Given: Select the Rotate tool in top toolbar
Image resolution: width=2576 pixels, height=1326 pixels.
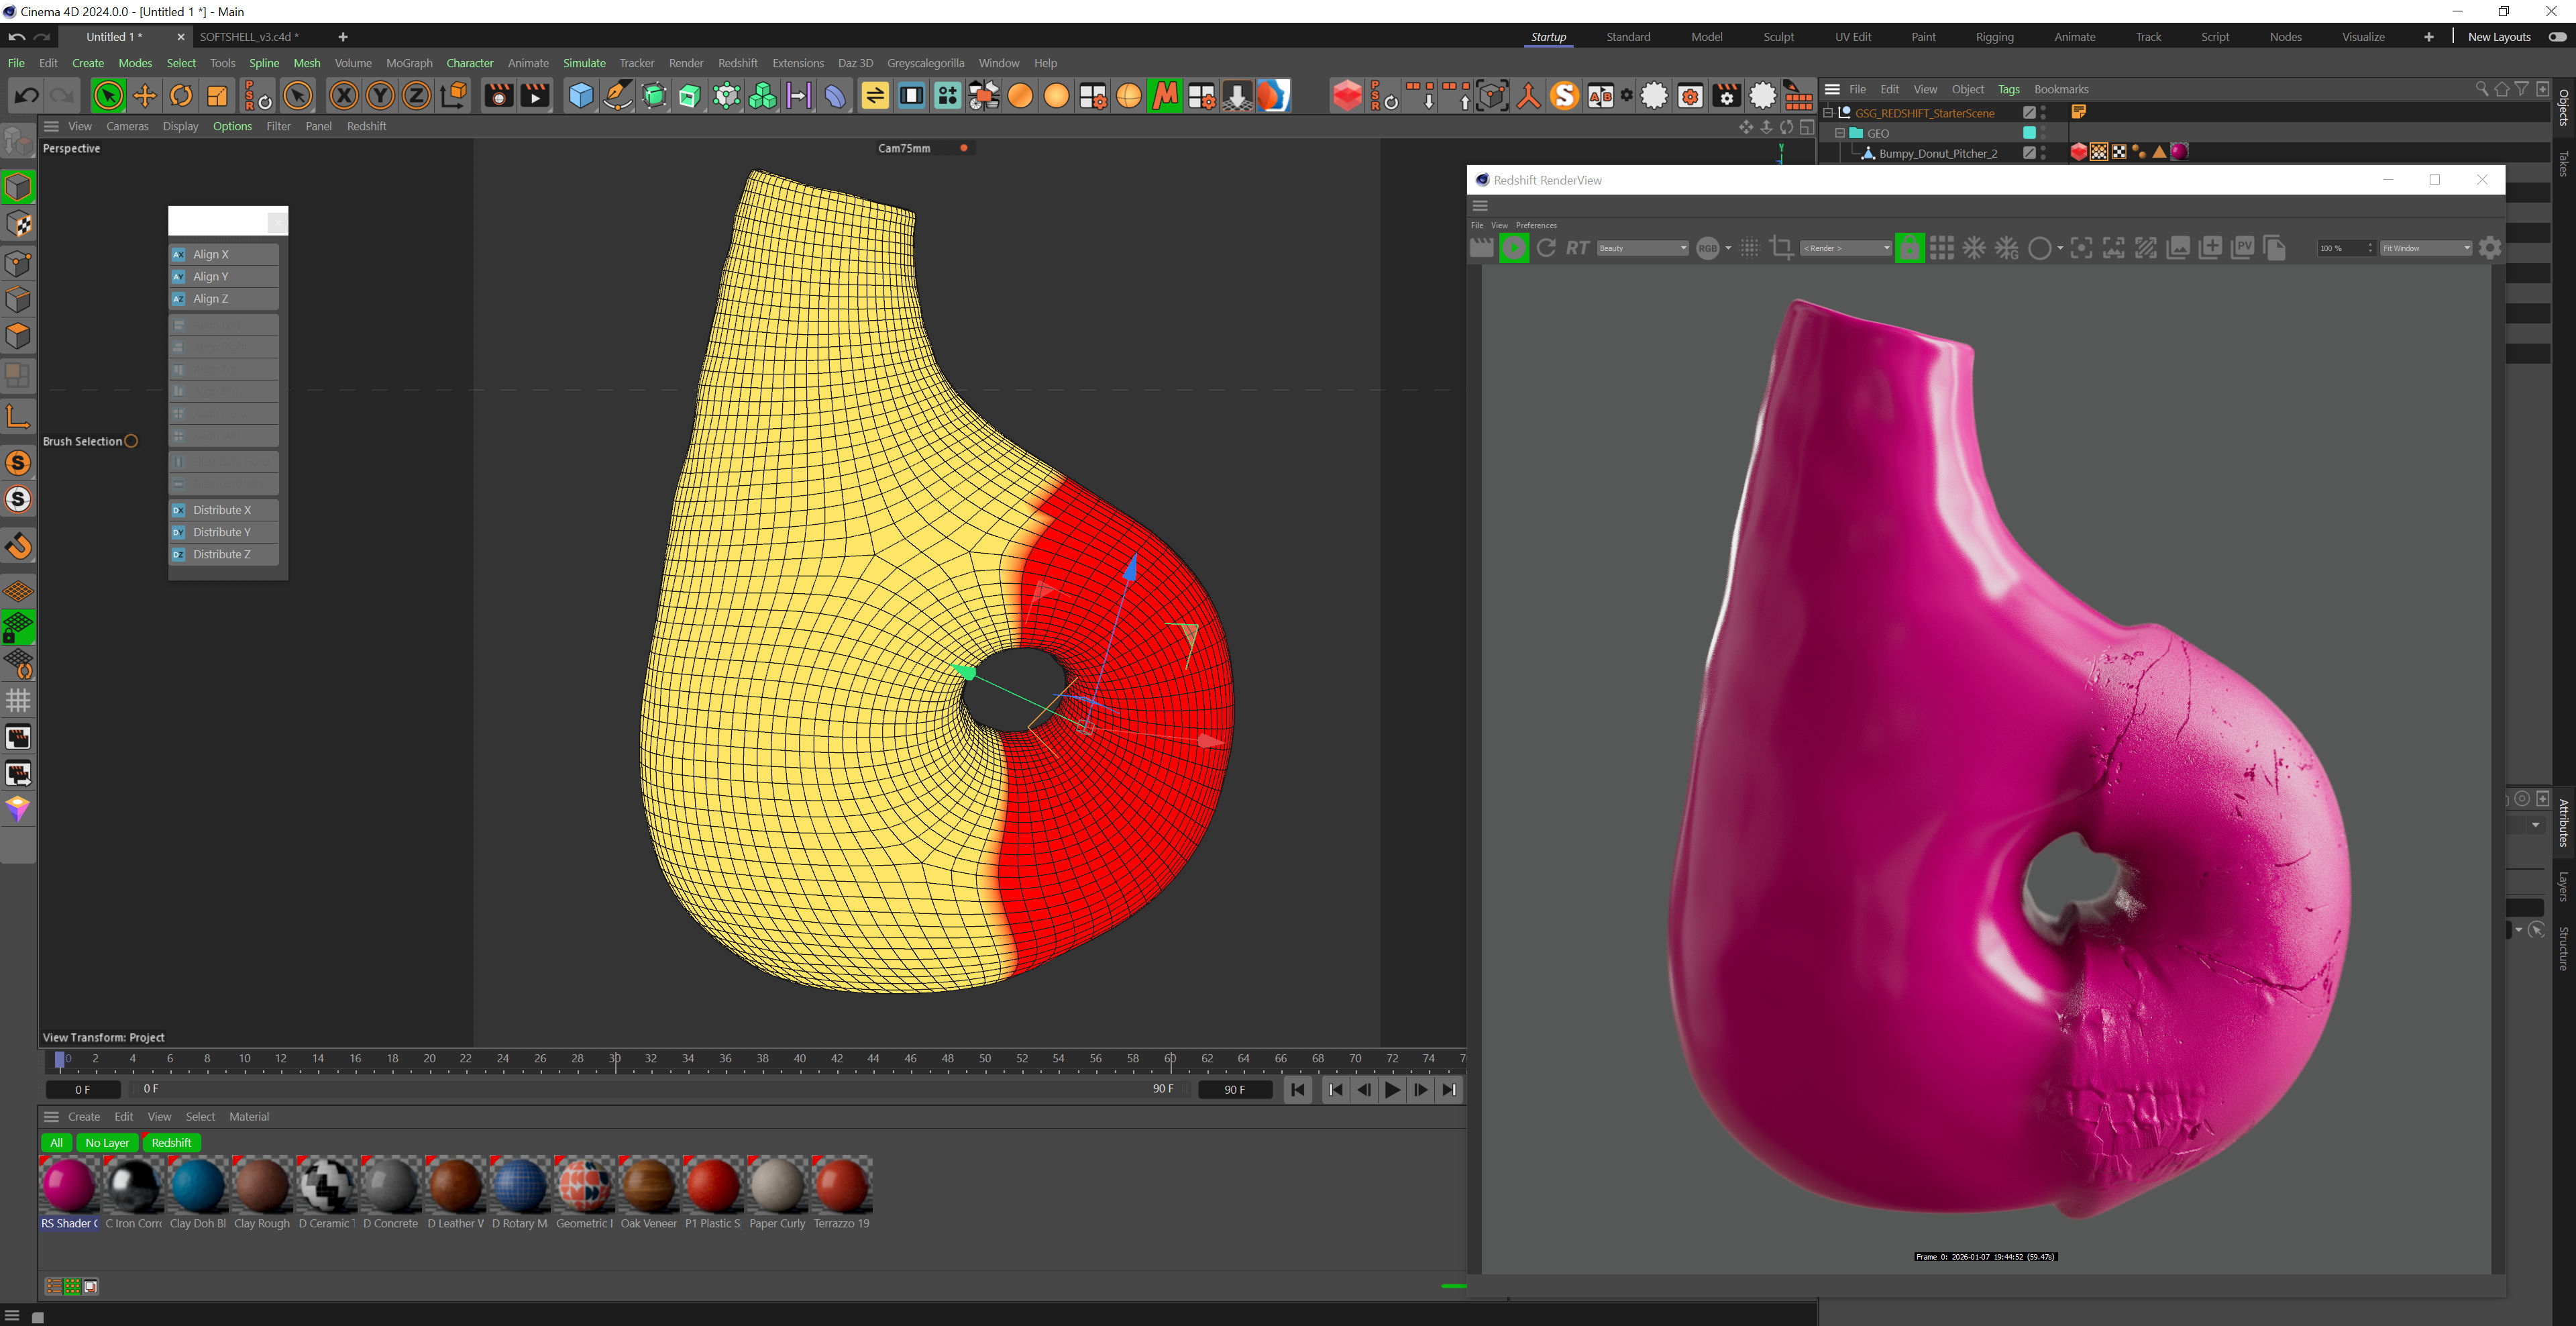Looking at the screenshot, I should (x=181, y=96).
